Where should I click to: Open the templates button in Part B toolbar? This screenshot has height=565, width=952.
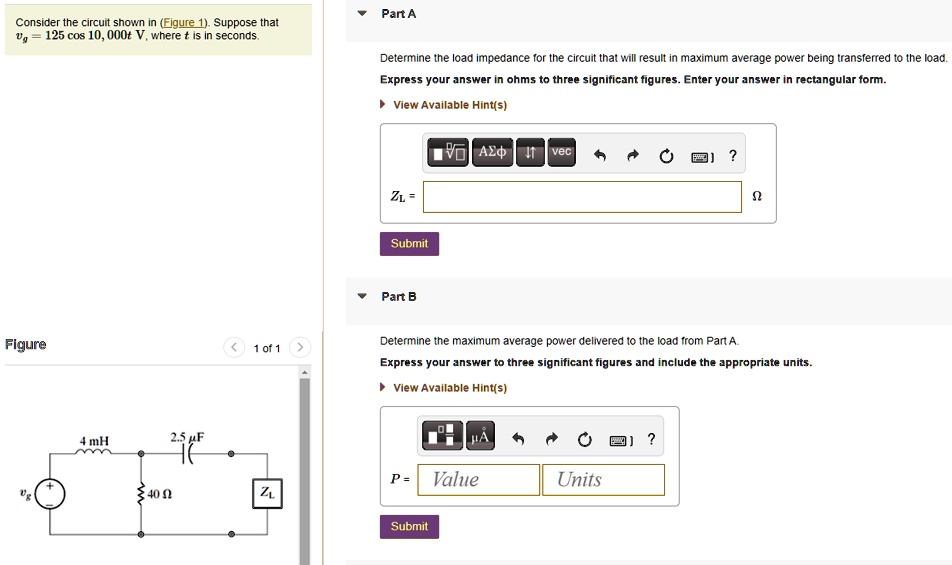coord(442,435)
